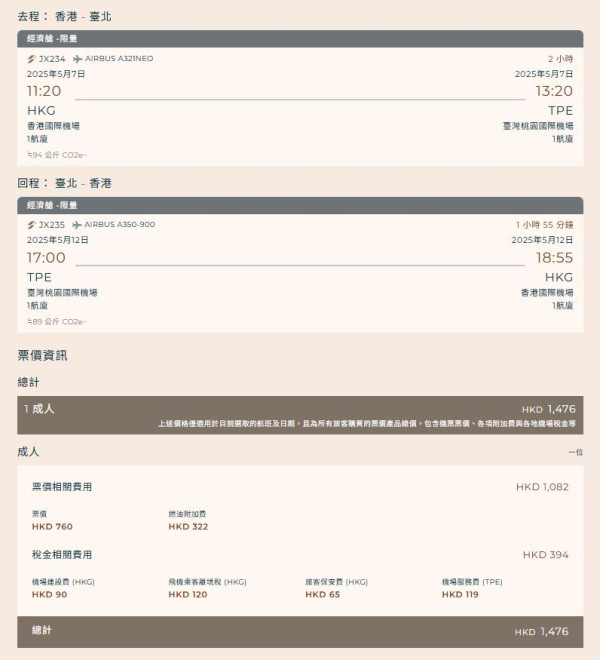Click the ≒89 公斤 CO2e emission note
This screenshot has height=660, width=600.
click(57, 322)
